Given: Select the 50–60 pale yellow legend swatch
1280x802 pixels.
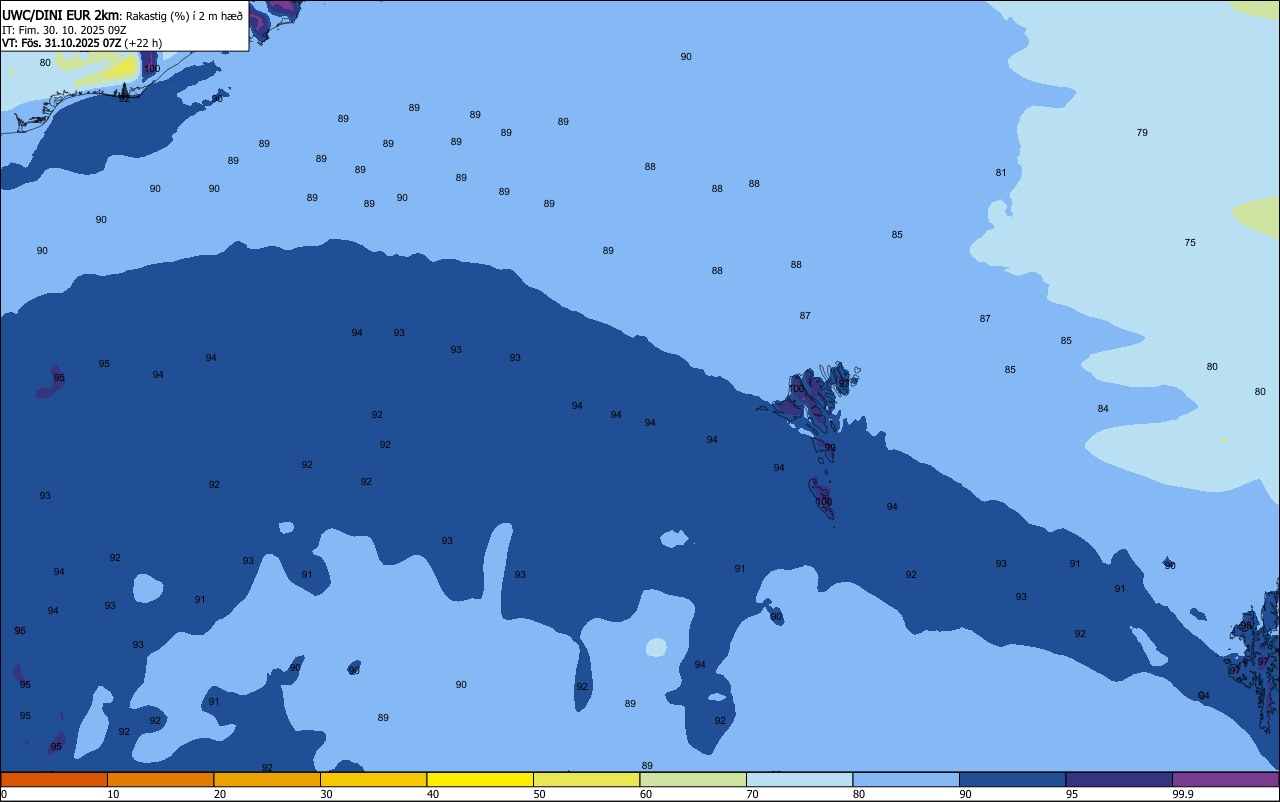Looking at the screenshot, I should 586,779.
